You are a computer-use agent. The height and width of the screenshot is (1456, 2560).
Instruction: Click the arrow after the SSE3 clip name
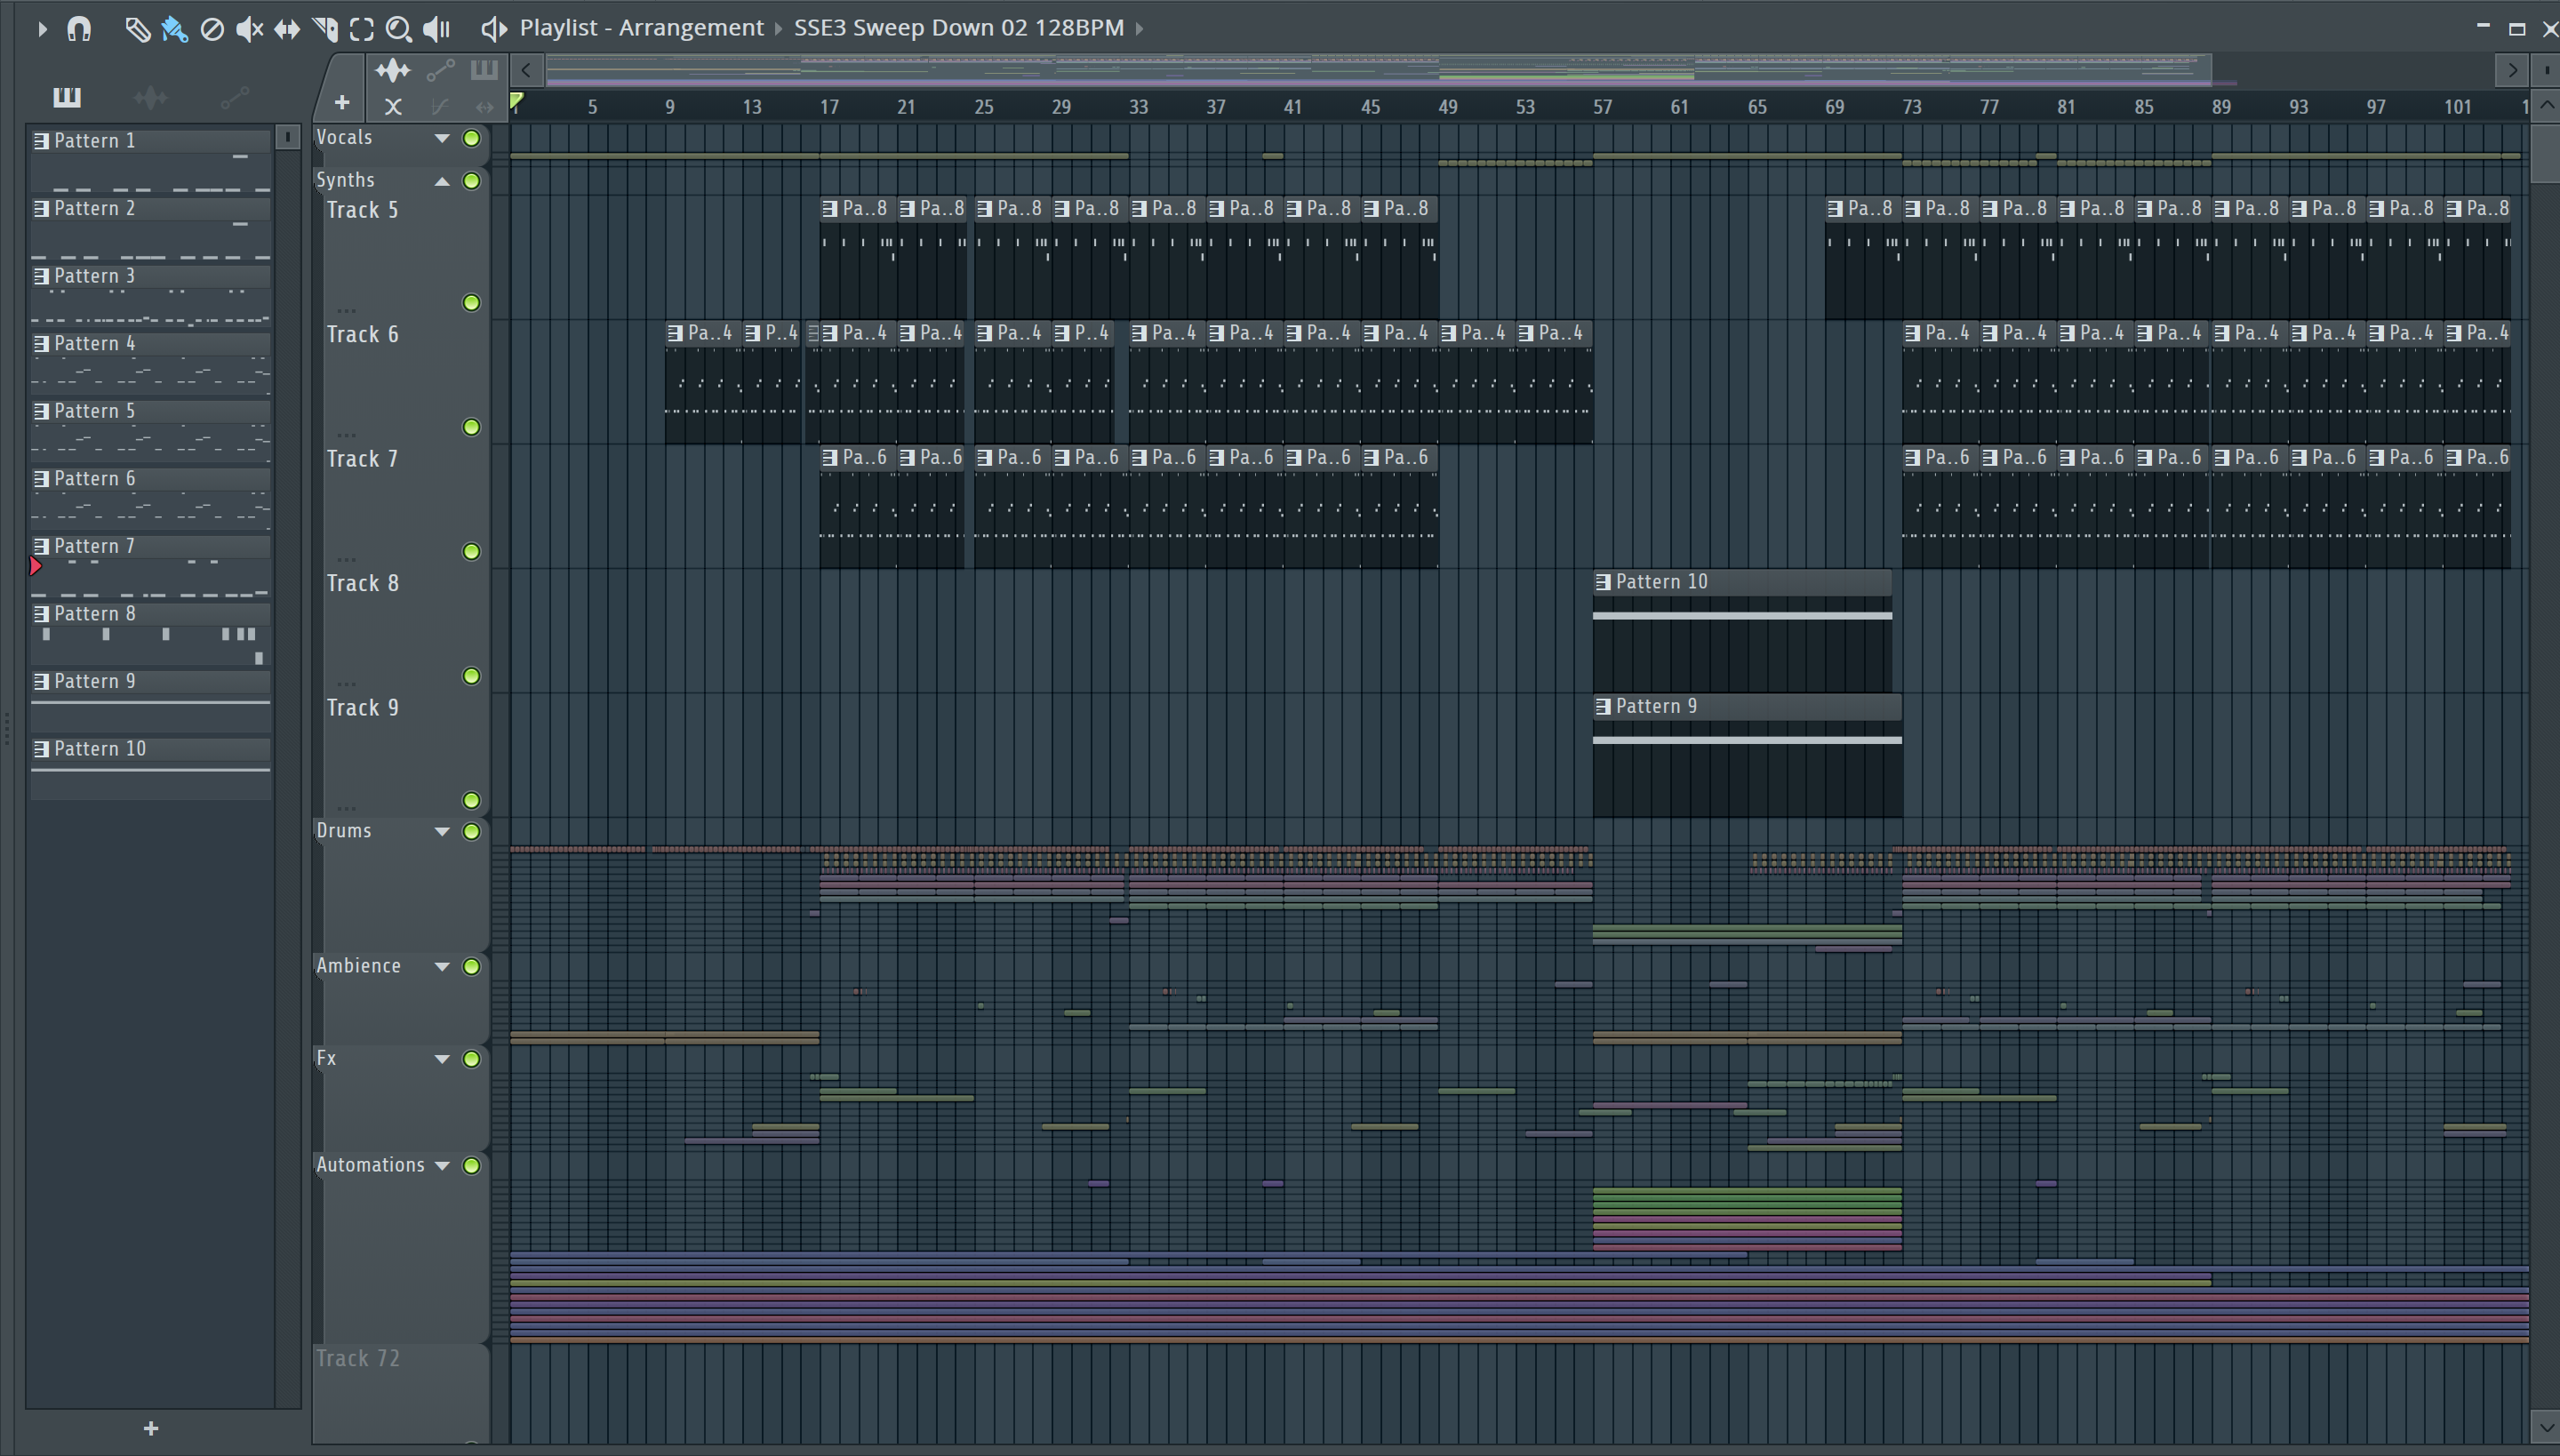1139,28
